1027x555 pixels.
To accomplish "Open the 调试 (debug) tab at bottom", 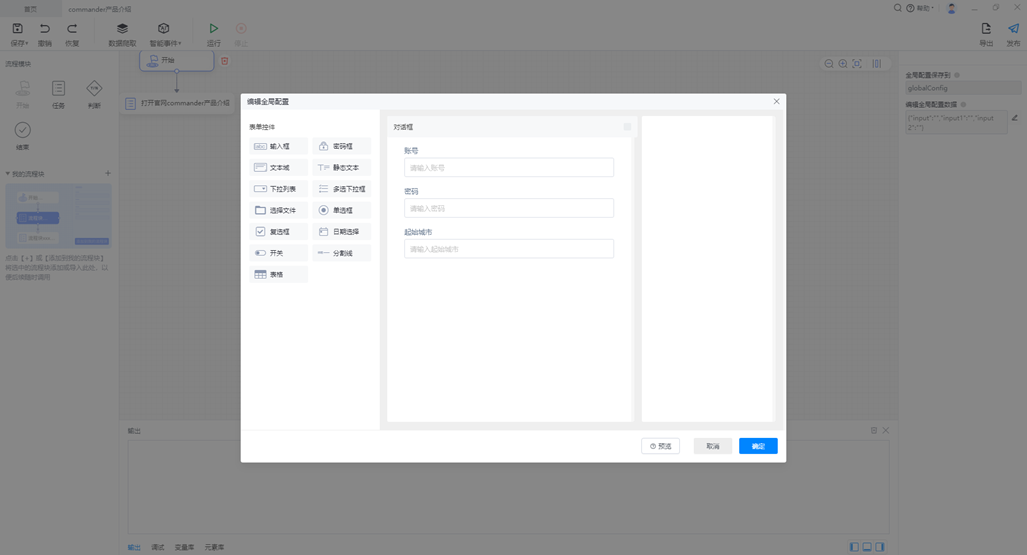I will tap(158, 547).
